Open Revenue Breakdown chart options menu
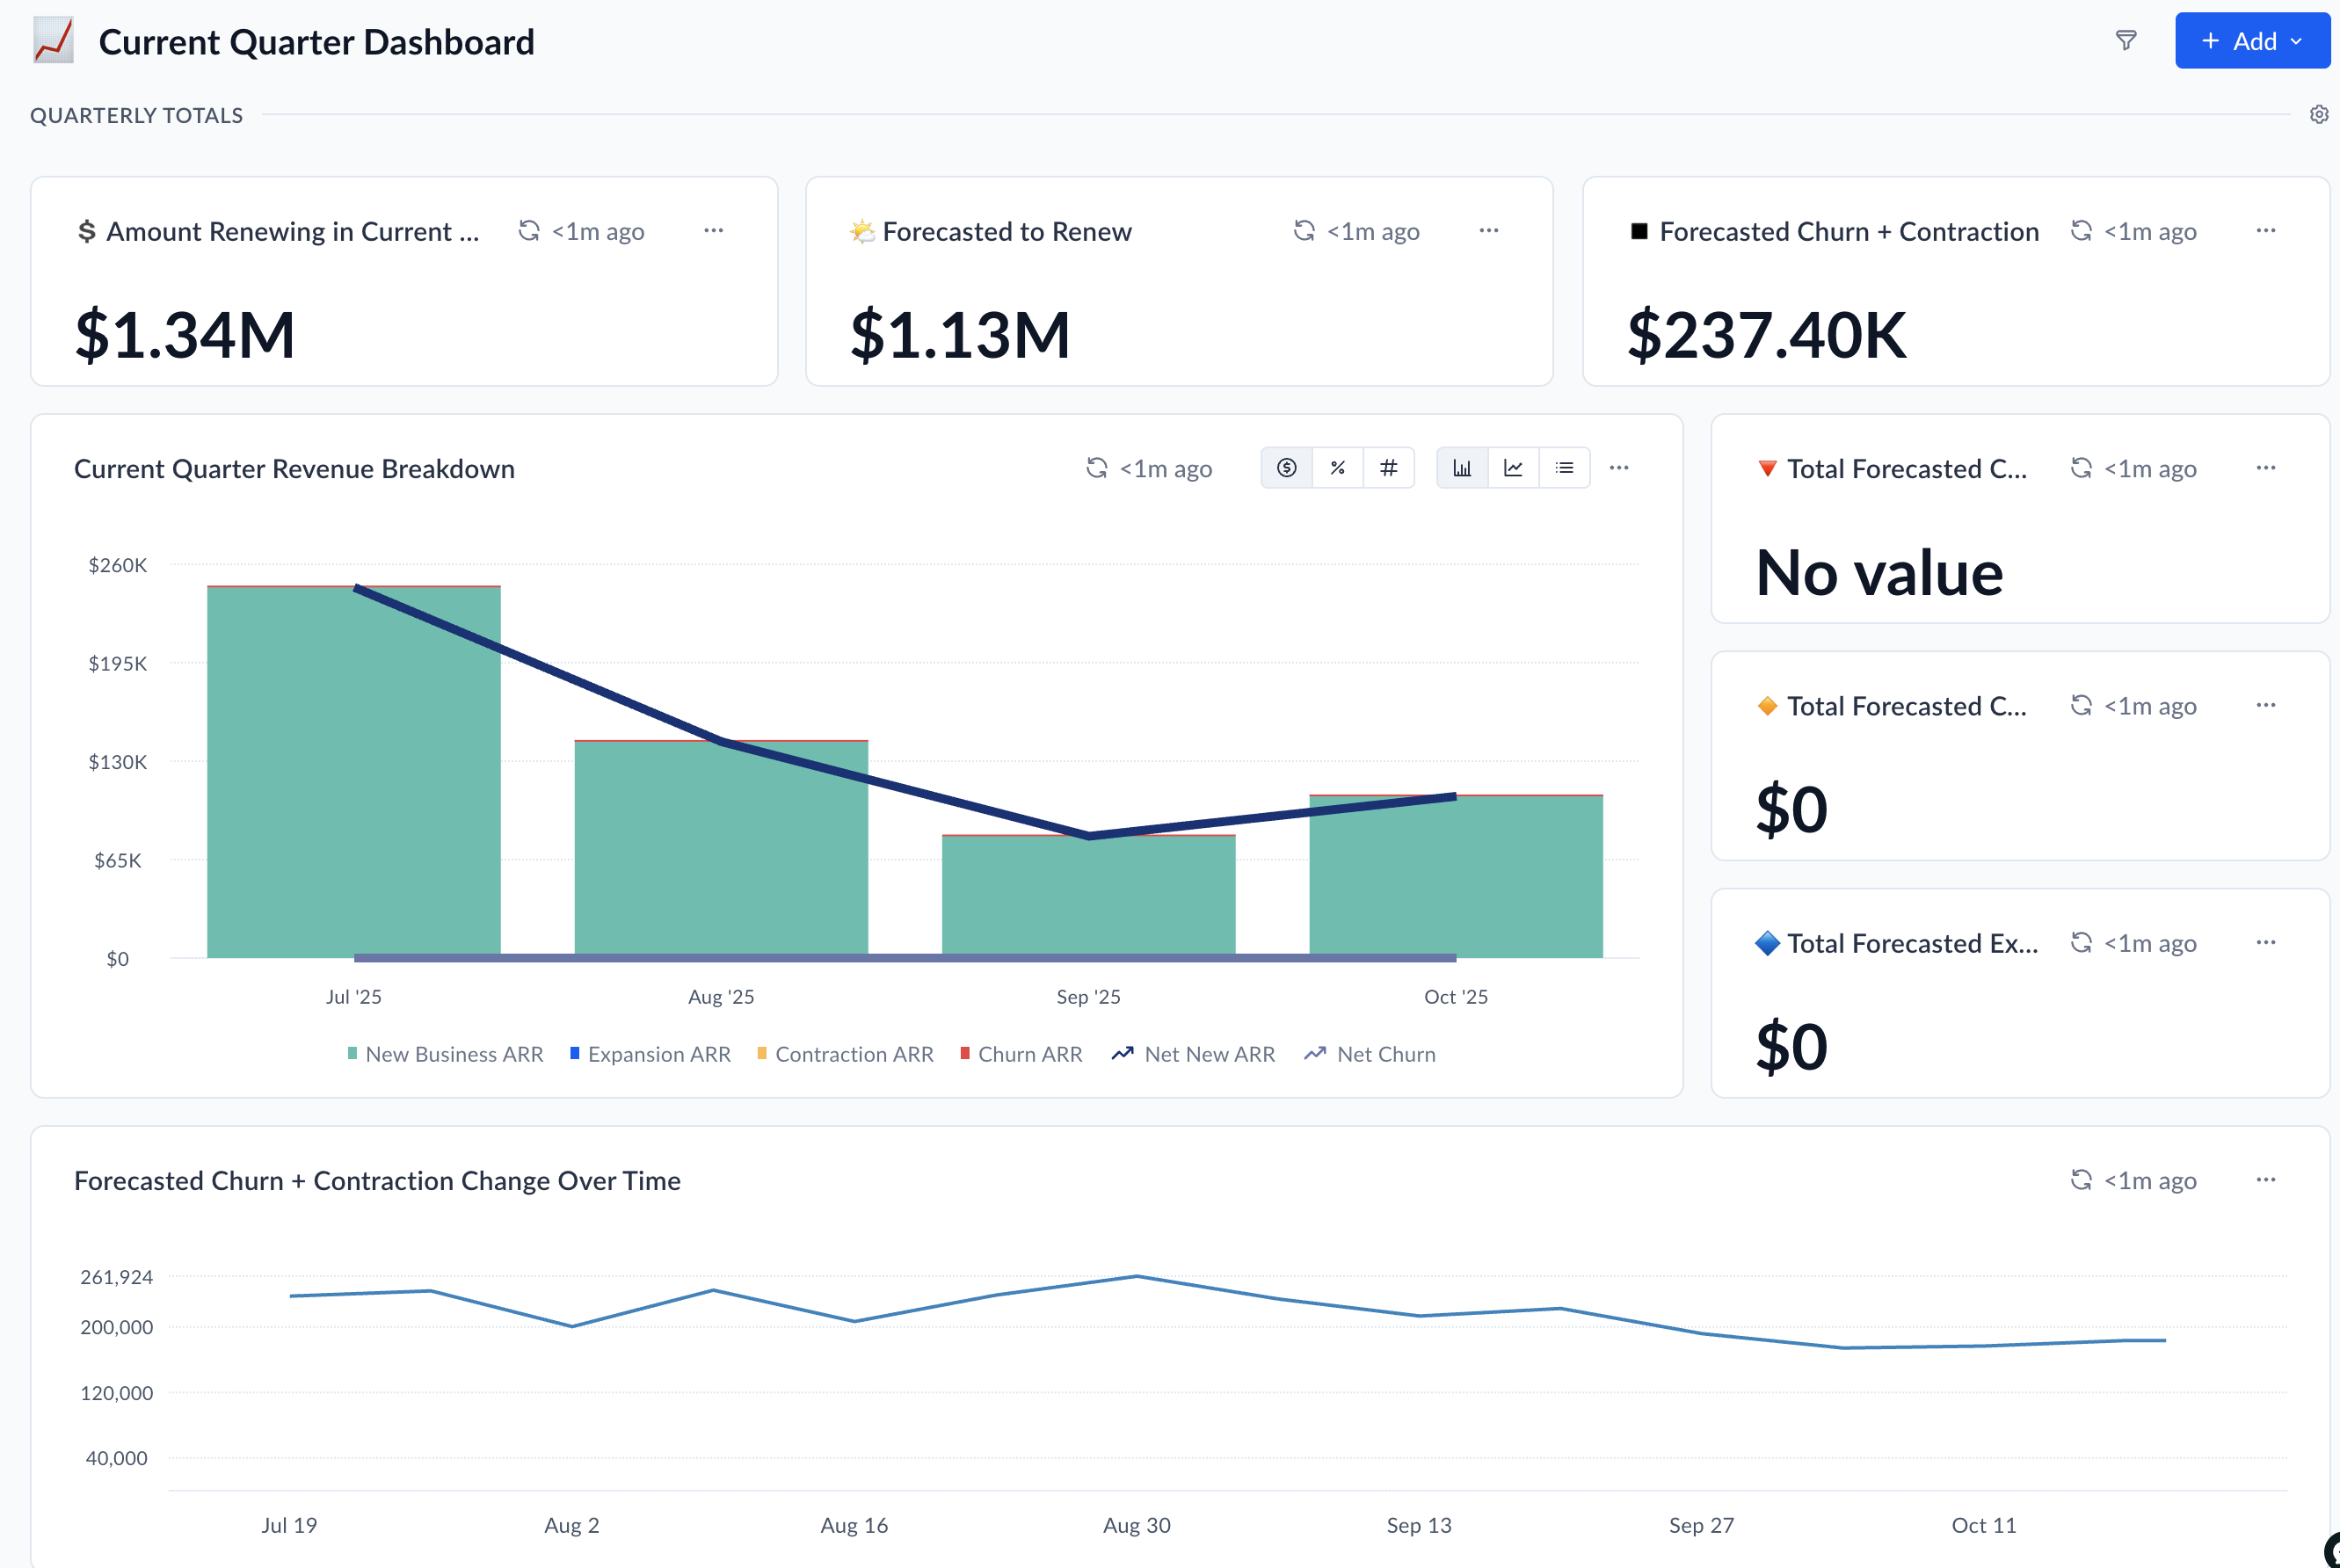2340x1568 pixels. 1619,468
